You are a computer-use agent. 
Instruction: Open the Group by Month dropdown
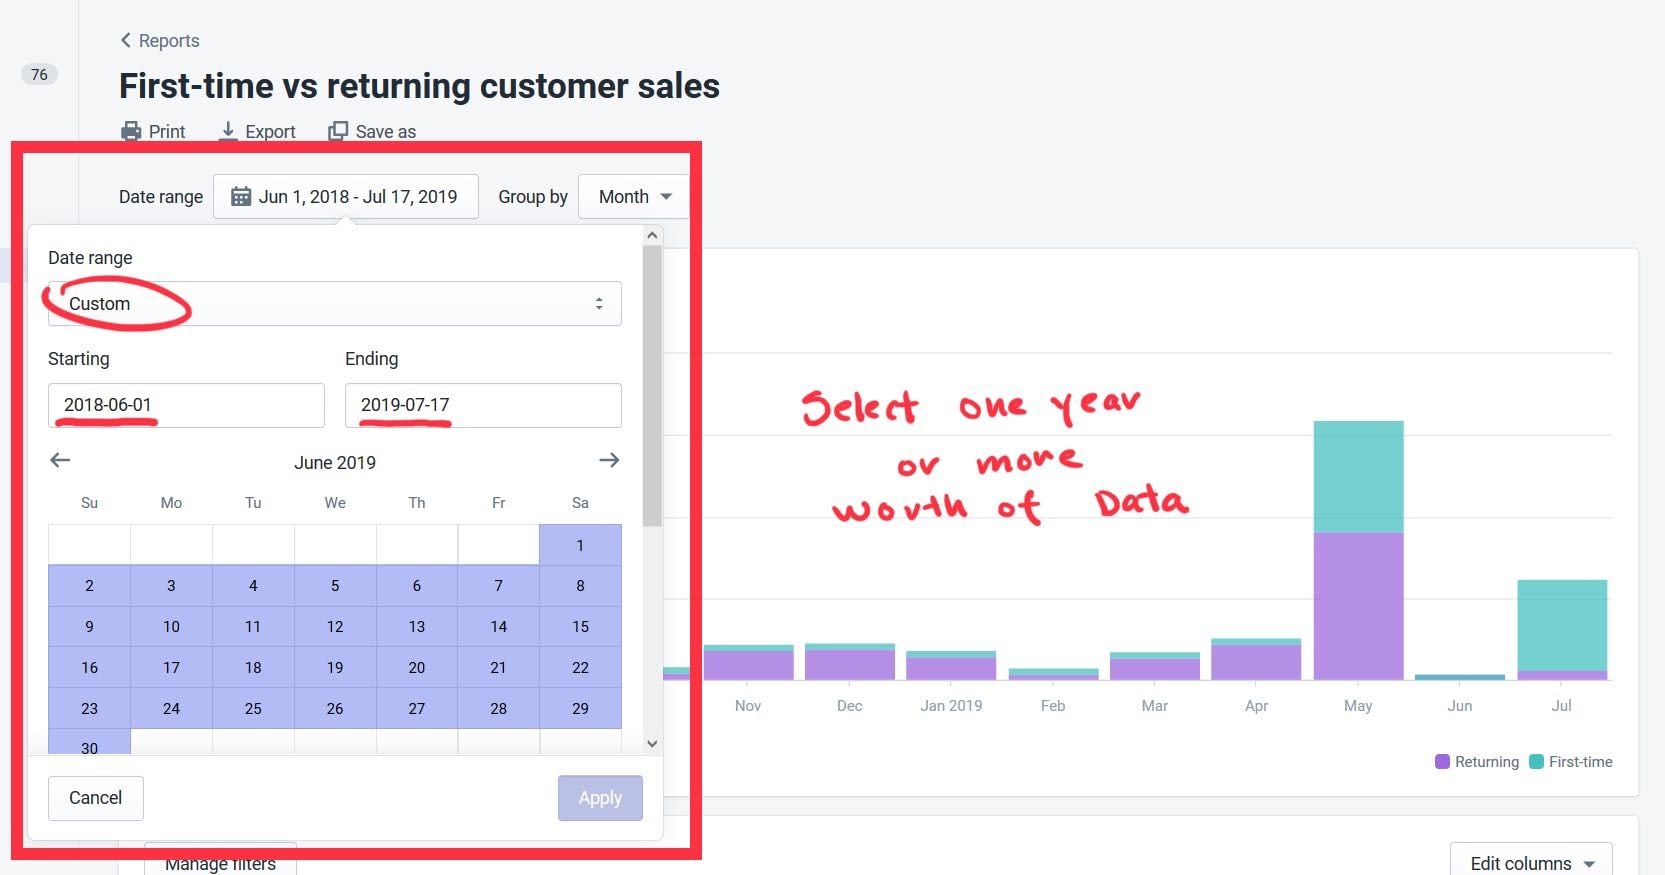(634, 197)
